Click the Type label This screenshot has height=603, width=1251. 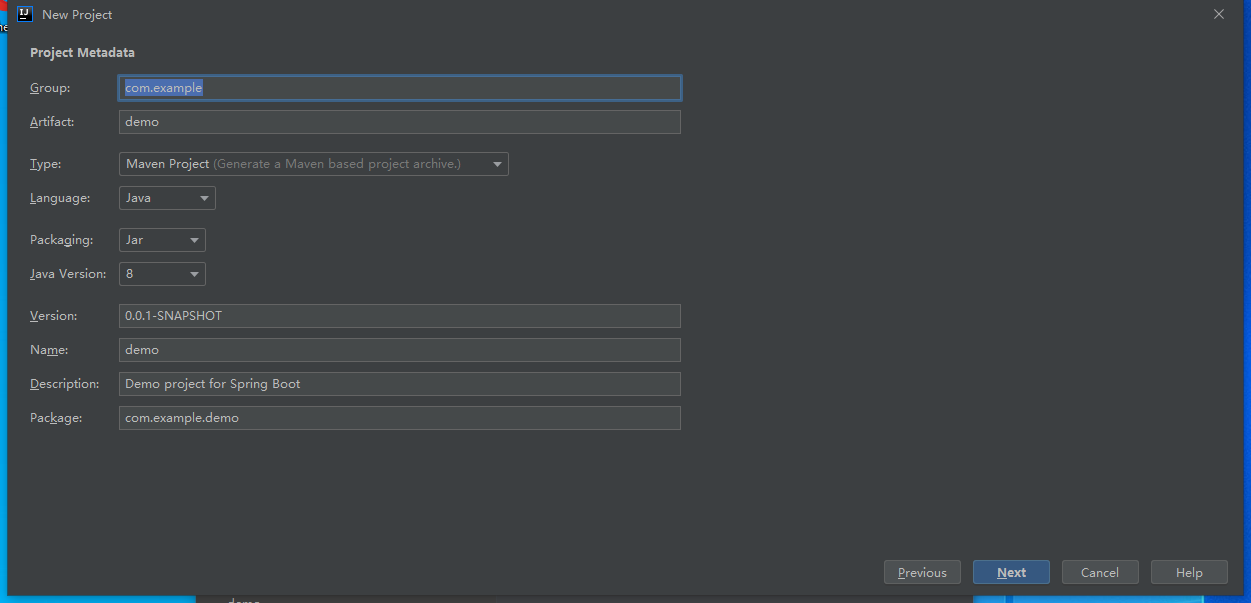(x=46, y=164)
